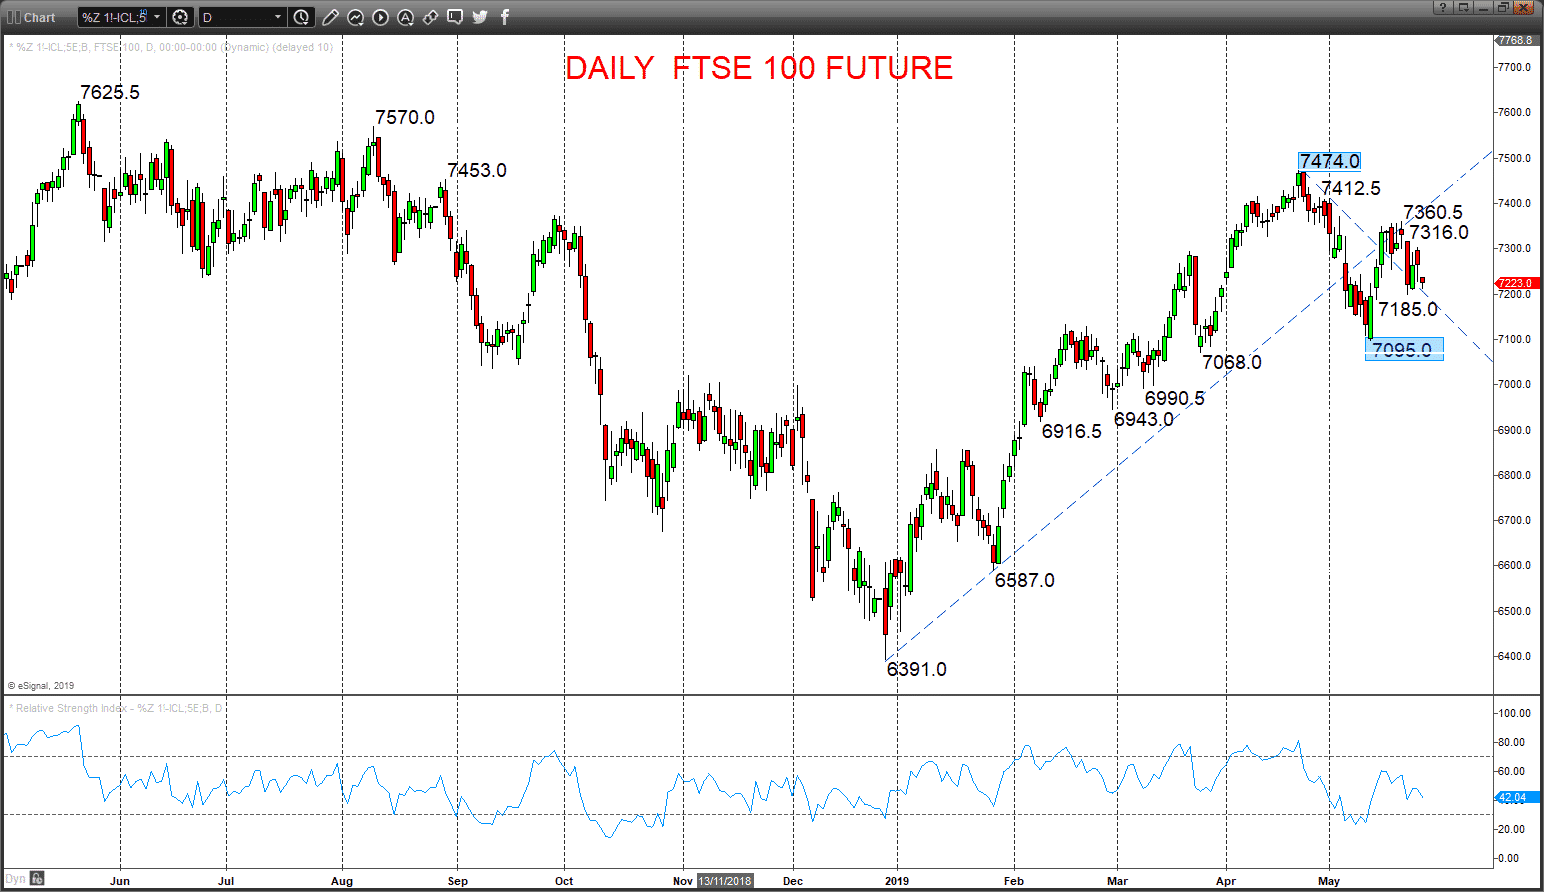Click the symbol link chain icon
1544x892 pixels.
[x=430, y=17]
